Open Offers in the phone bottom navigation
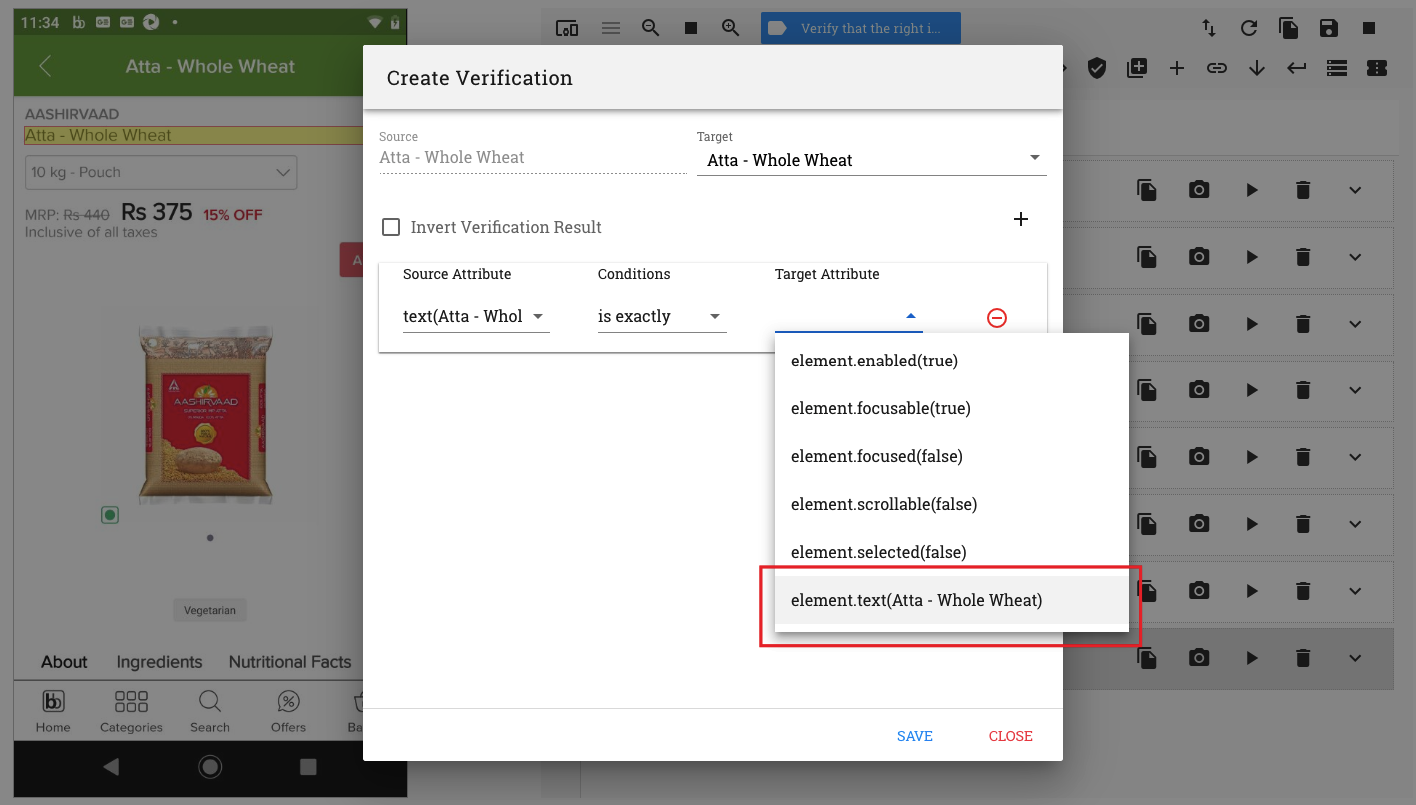This screenshot has width=1416, height=805. tap(288, 711)
